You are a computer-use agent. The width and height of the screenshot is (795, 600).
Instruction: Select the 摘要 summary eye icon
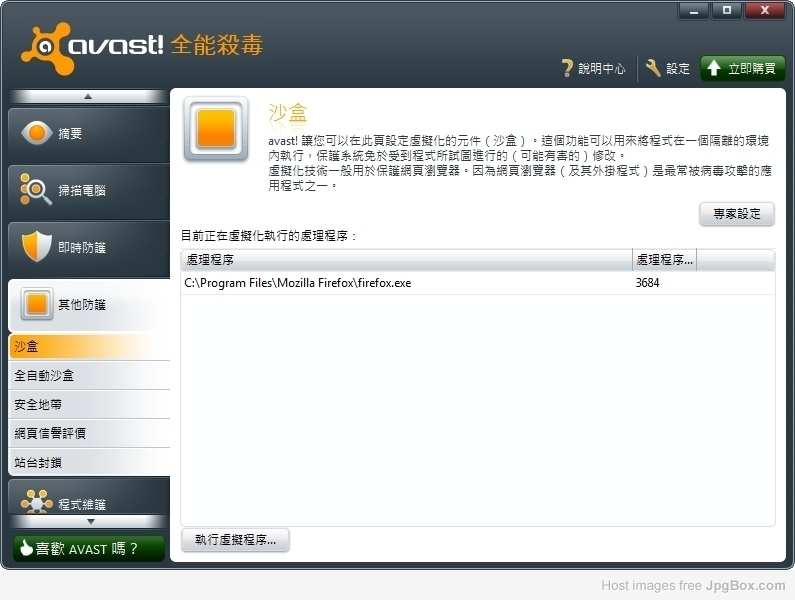click(37, 133)
